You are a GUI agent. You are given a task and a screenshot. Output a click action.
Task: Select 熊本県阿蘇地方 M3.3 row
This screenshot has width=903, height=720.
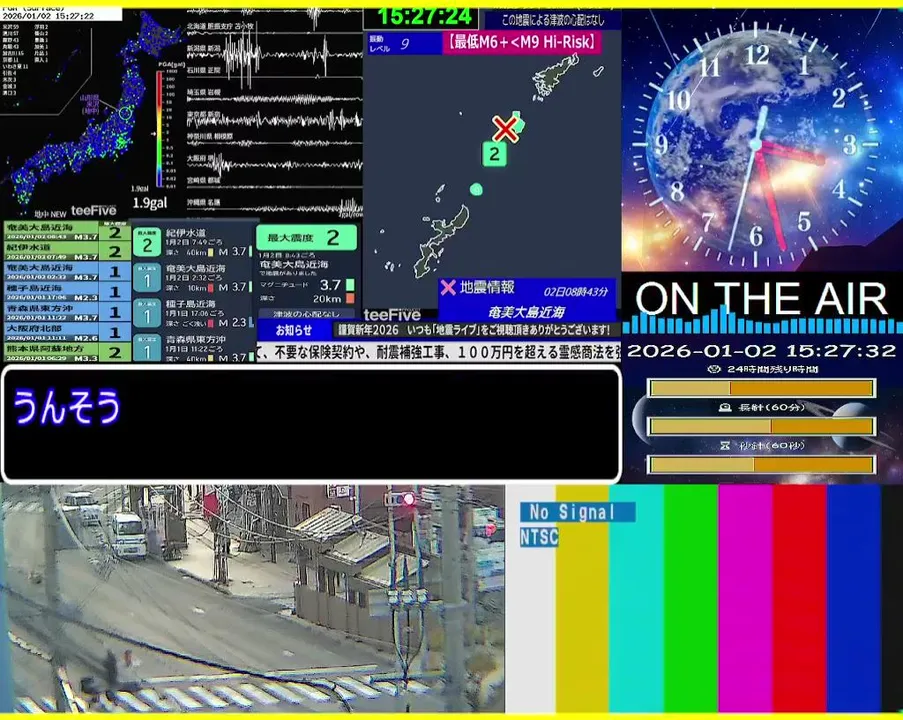click(67, 352)
